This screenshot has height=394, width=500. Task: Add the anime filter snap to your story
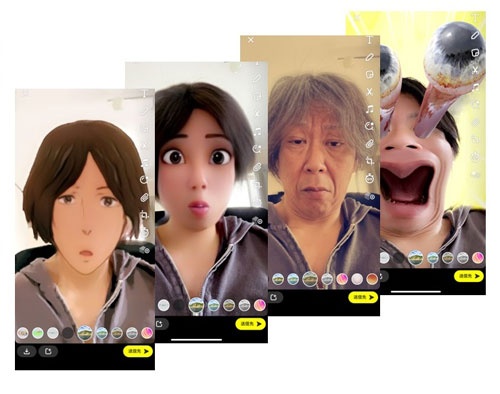click(x=48, y=351)
